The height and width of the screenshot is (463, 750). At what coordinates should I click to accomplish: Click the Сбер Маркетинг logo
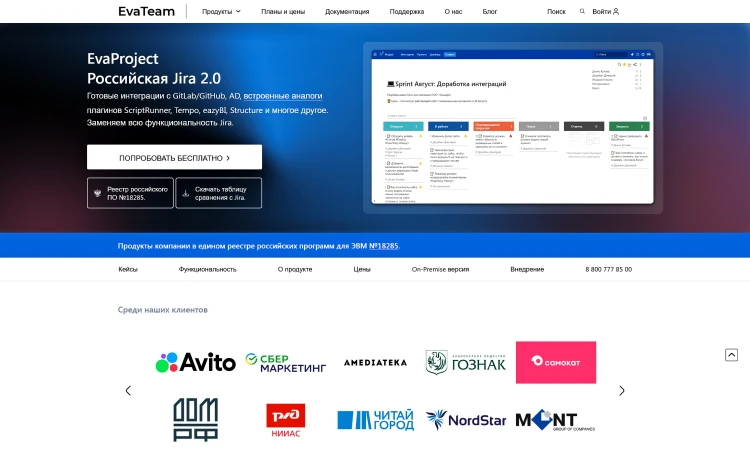[286, 363]
